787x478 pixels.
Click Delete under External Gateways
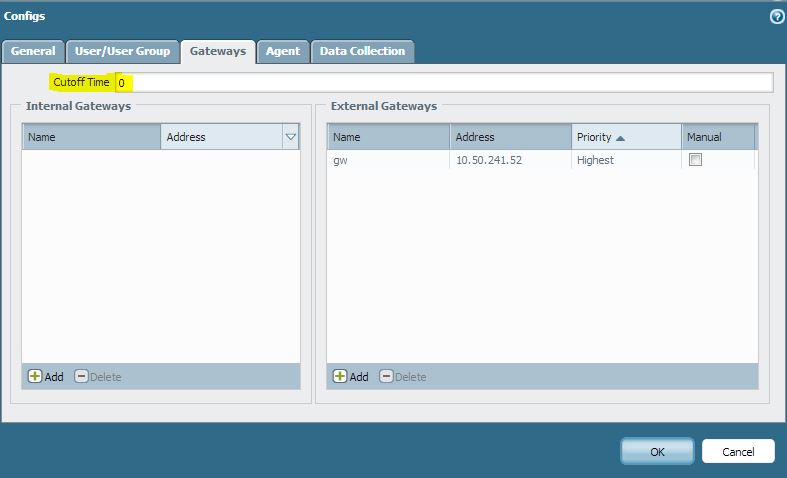(x=403, y=377)
